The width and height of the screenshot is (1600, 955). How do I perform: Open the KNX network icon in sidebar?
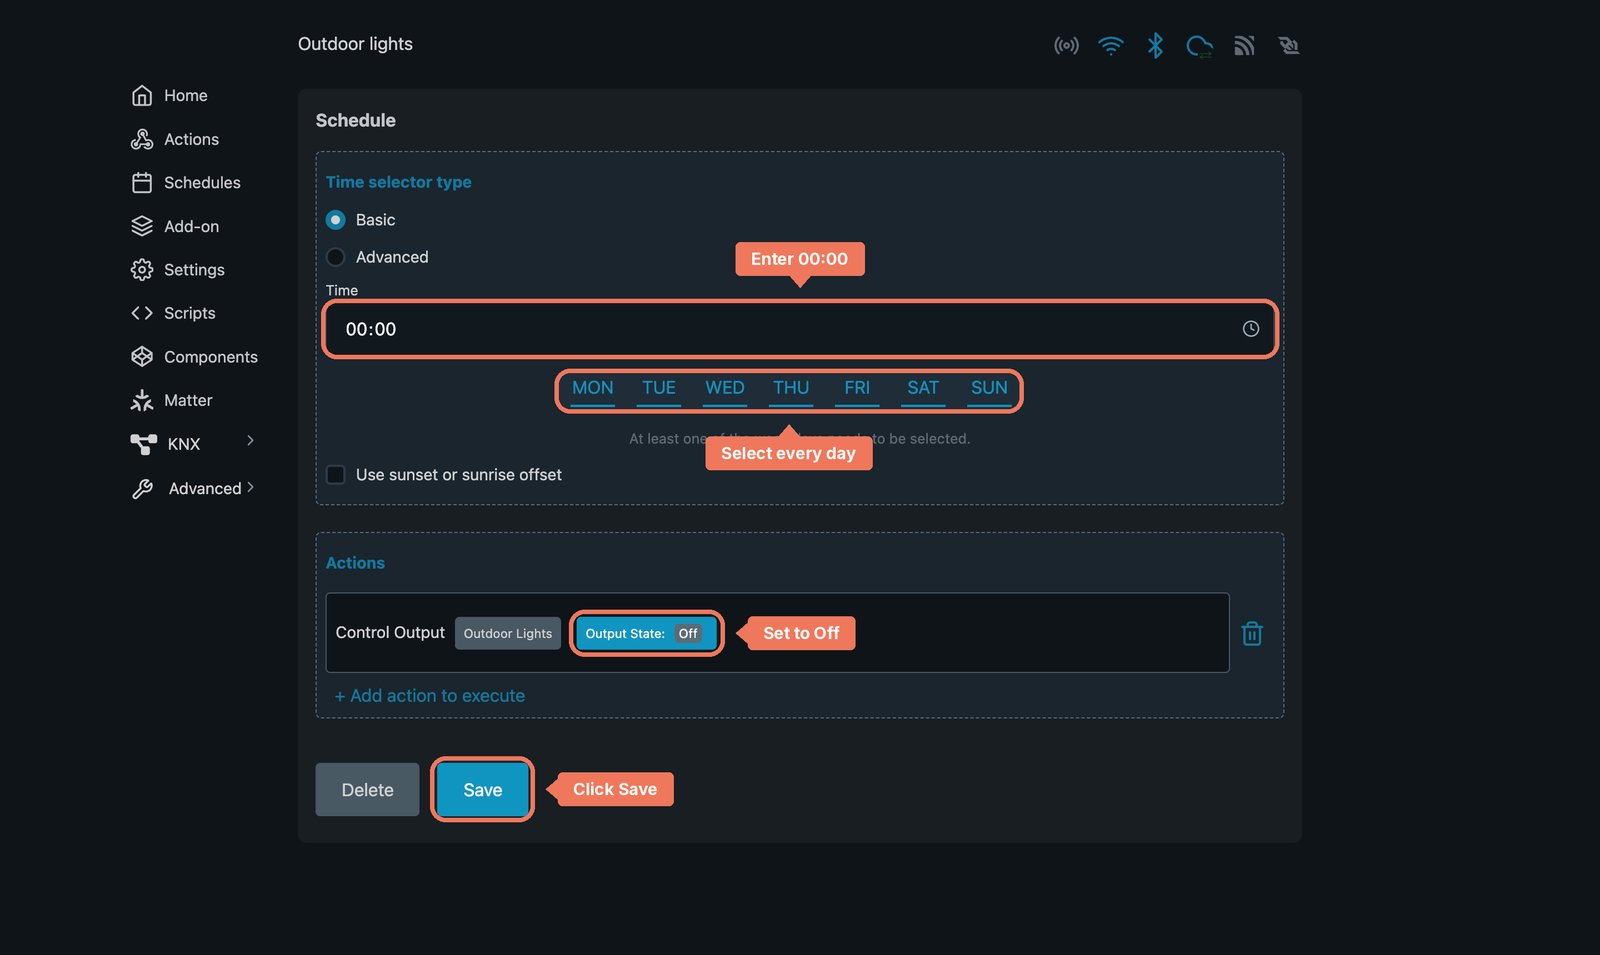pos(144,444)
